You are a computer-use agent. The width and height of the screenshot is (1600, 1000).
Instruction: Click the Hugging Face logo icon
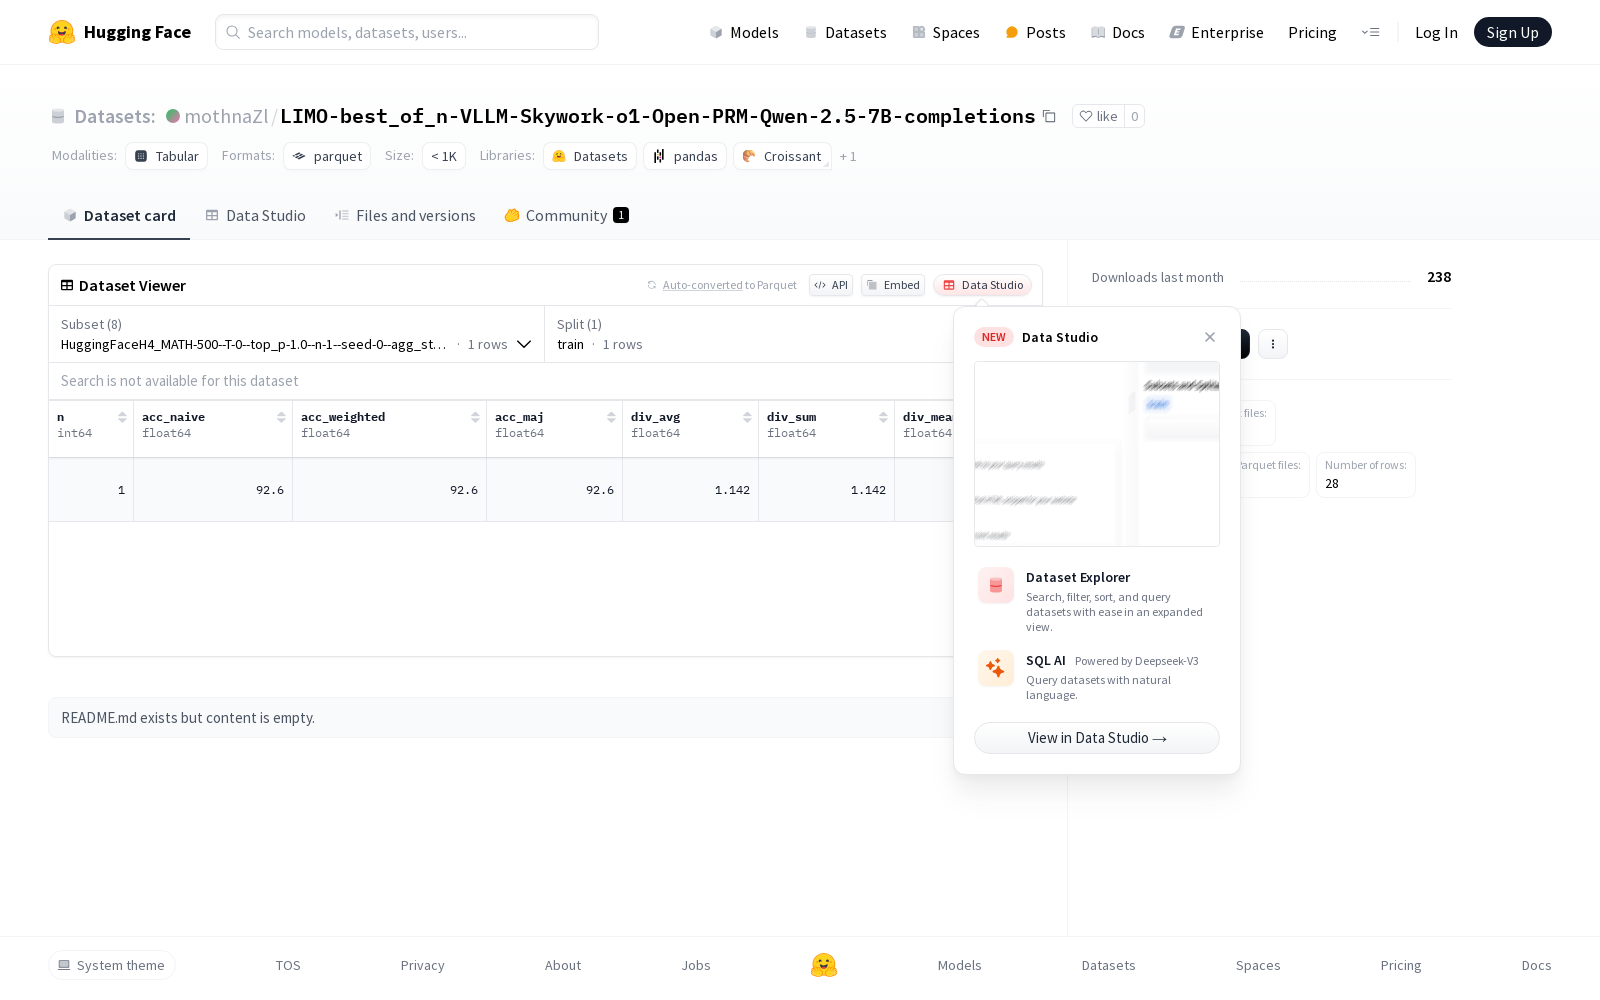[x=62, y=32]
